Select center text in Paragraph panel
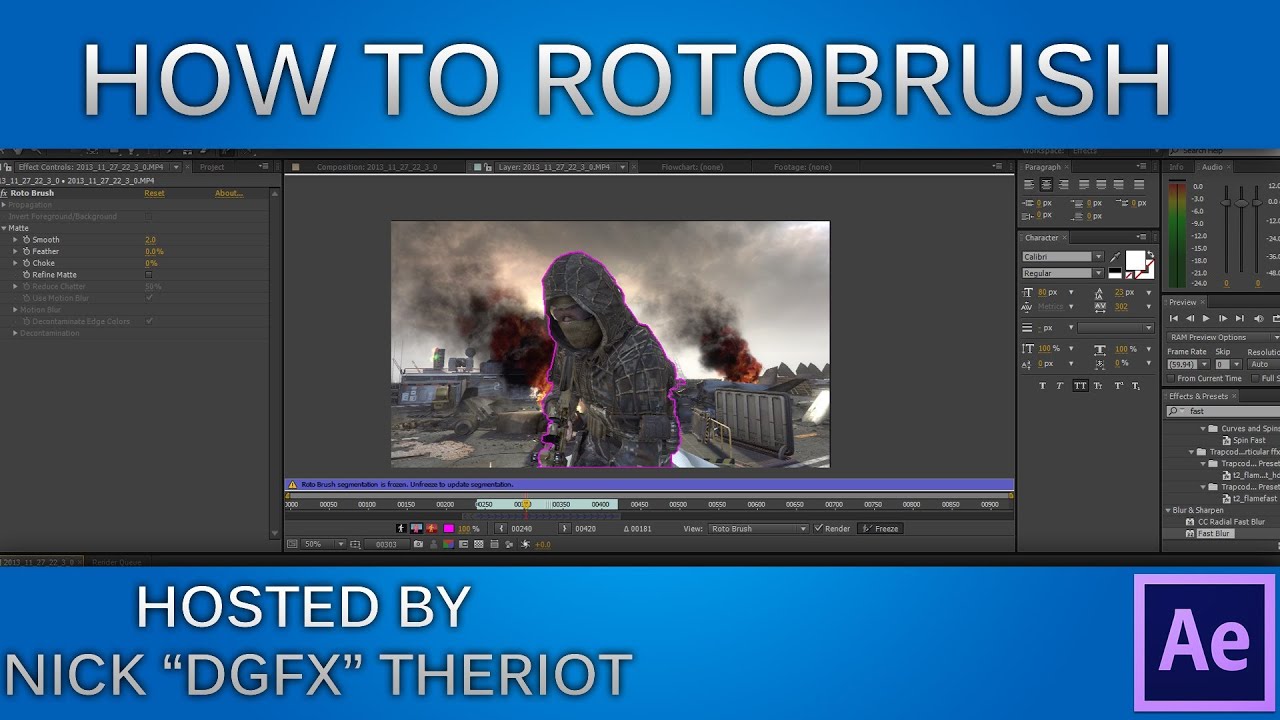This screenshot has width=1280, height=720. coord(1046,185)
